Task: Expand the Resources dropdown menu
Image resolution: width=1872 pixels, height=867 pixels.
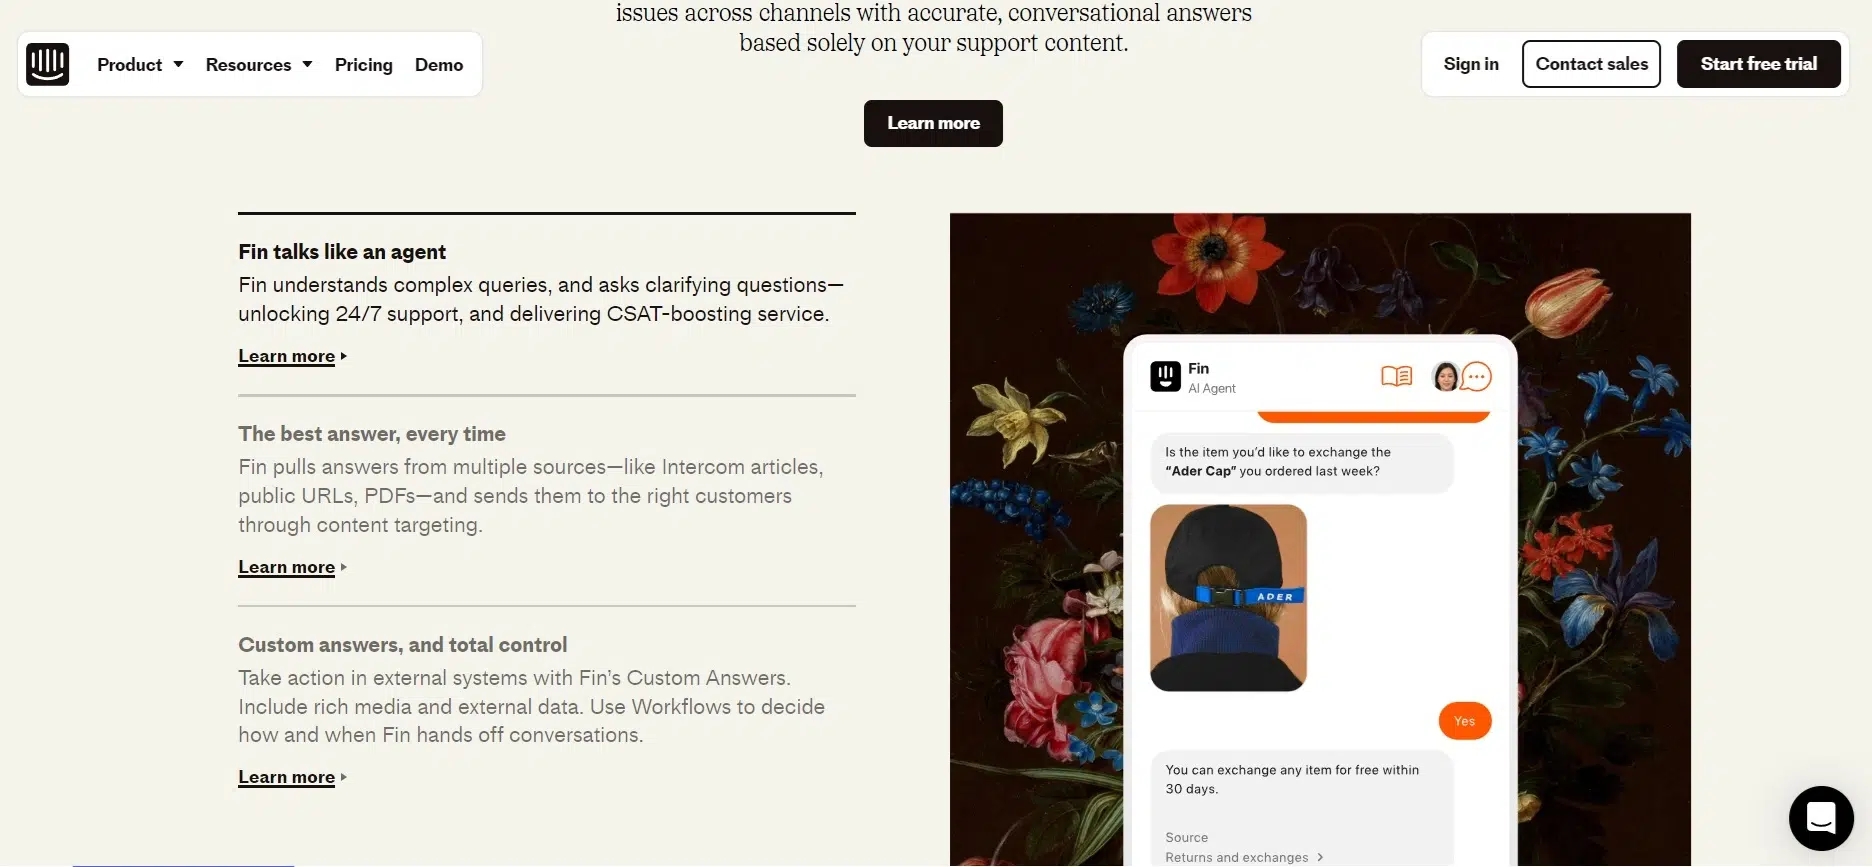Action: click(x=258, y=64)
